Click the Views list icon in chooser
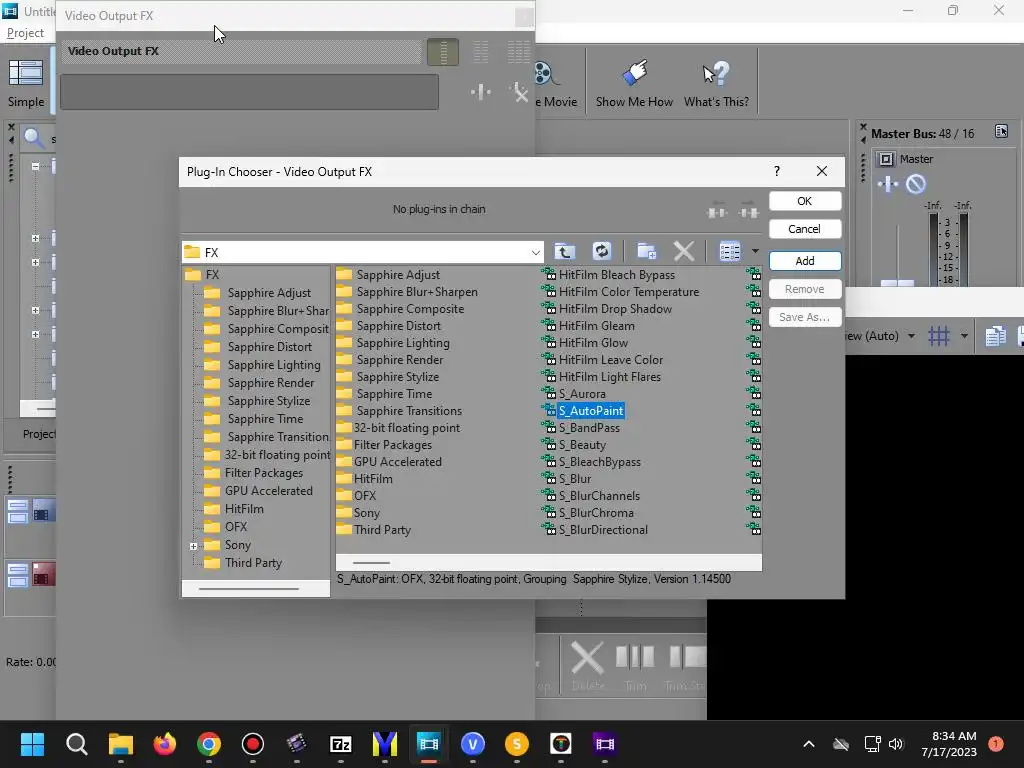Screen dimensions: 1024x768 tap(729, 251)
